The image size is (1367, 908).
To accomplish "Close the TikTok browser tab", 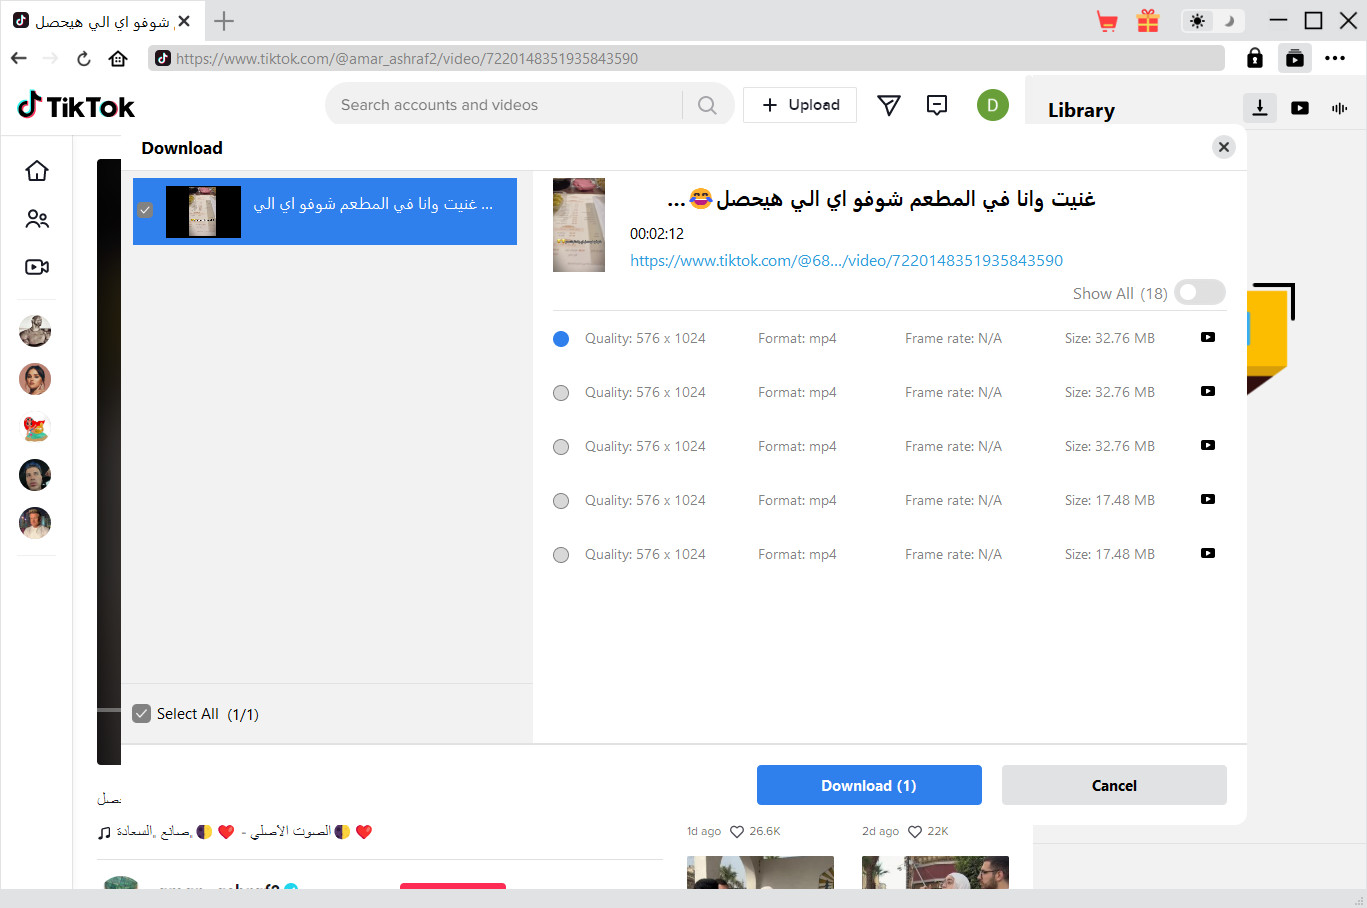I will tap(184, 21).
